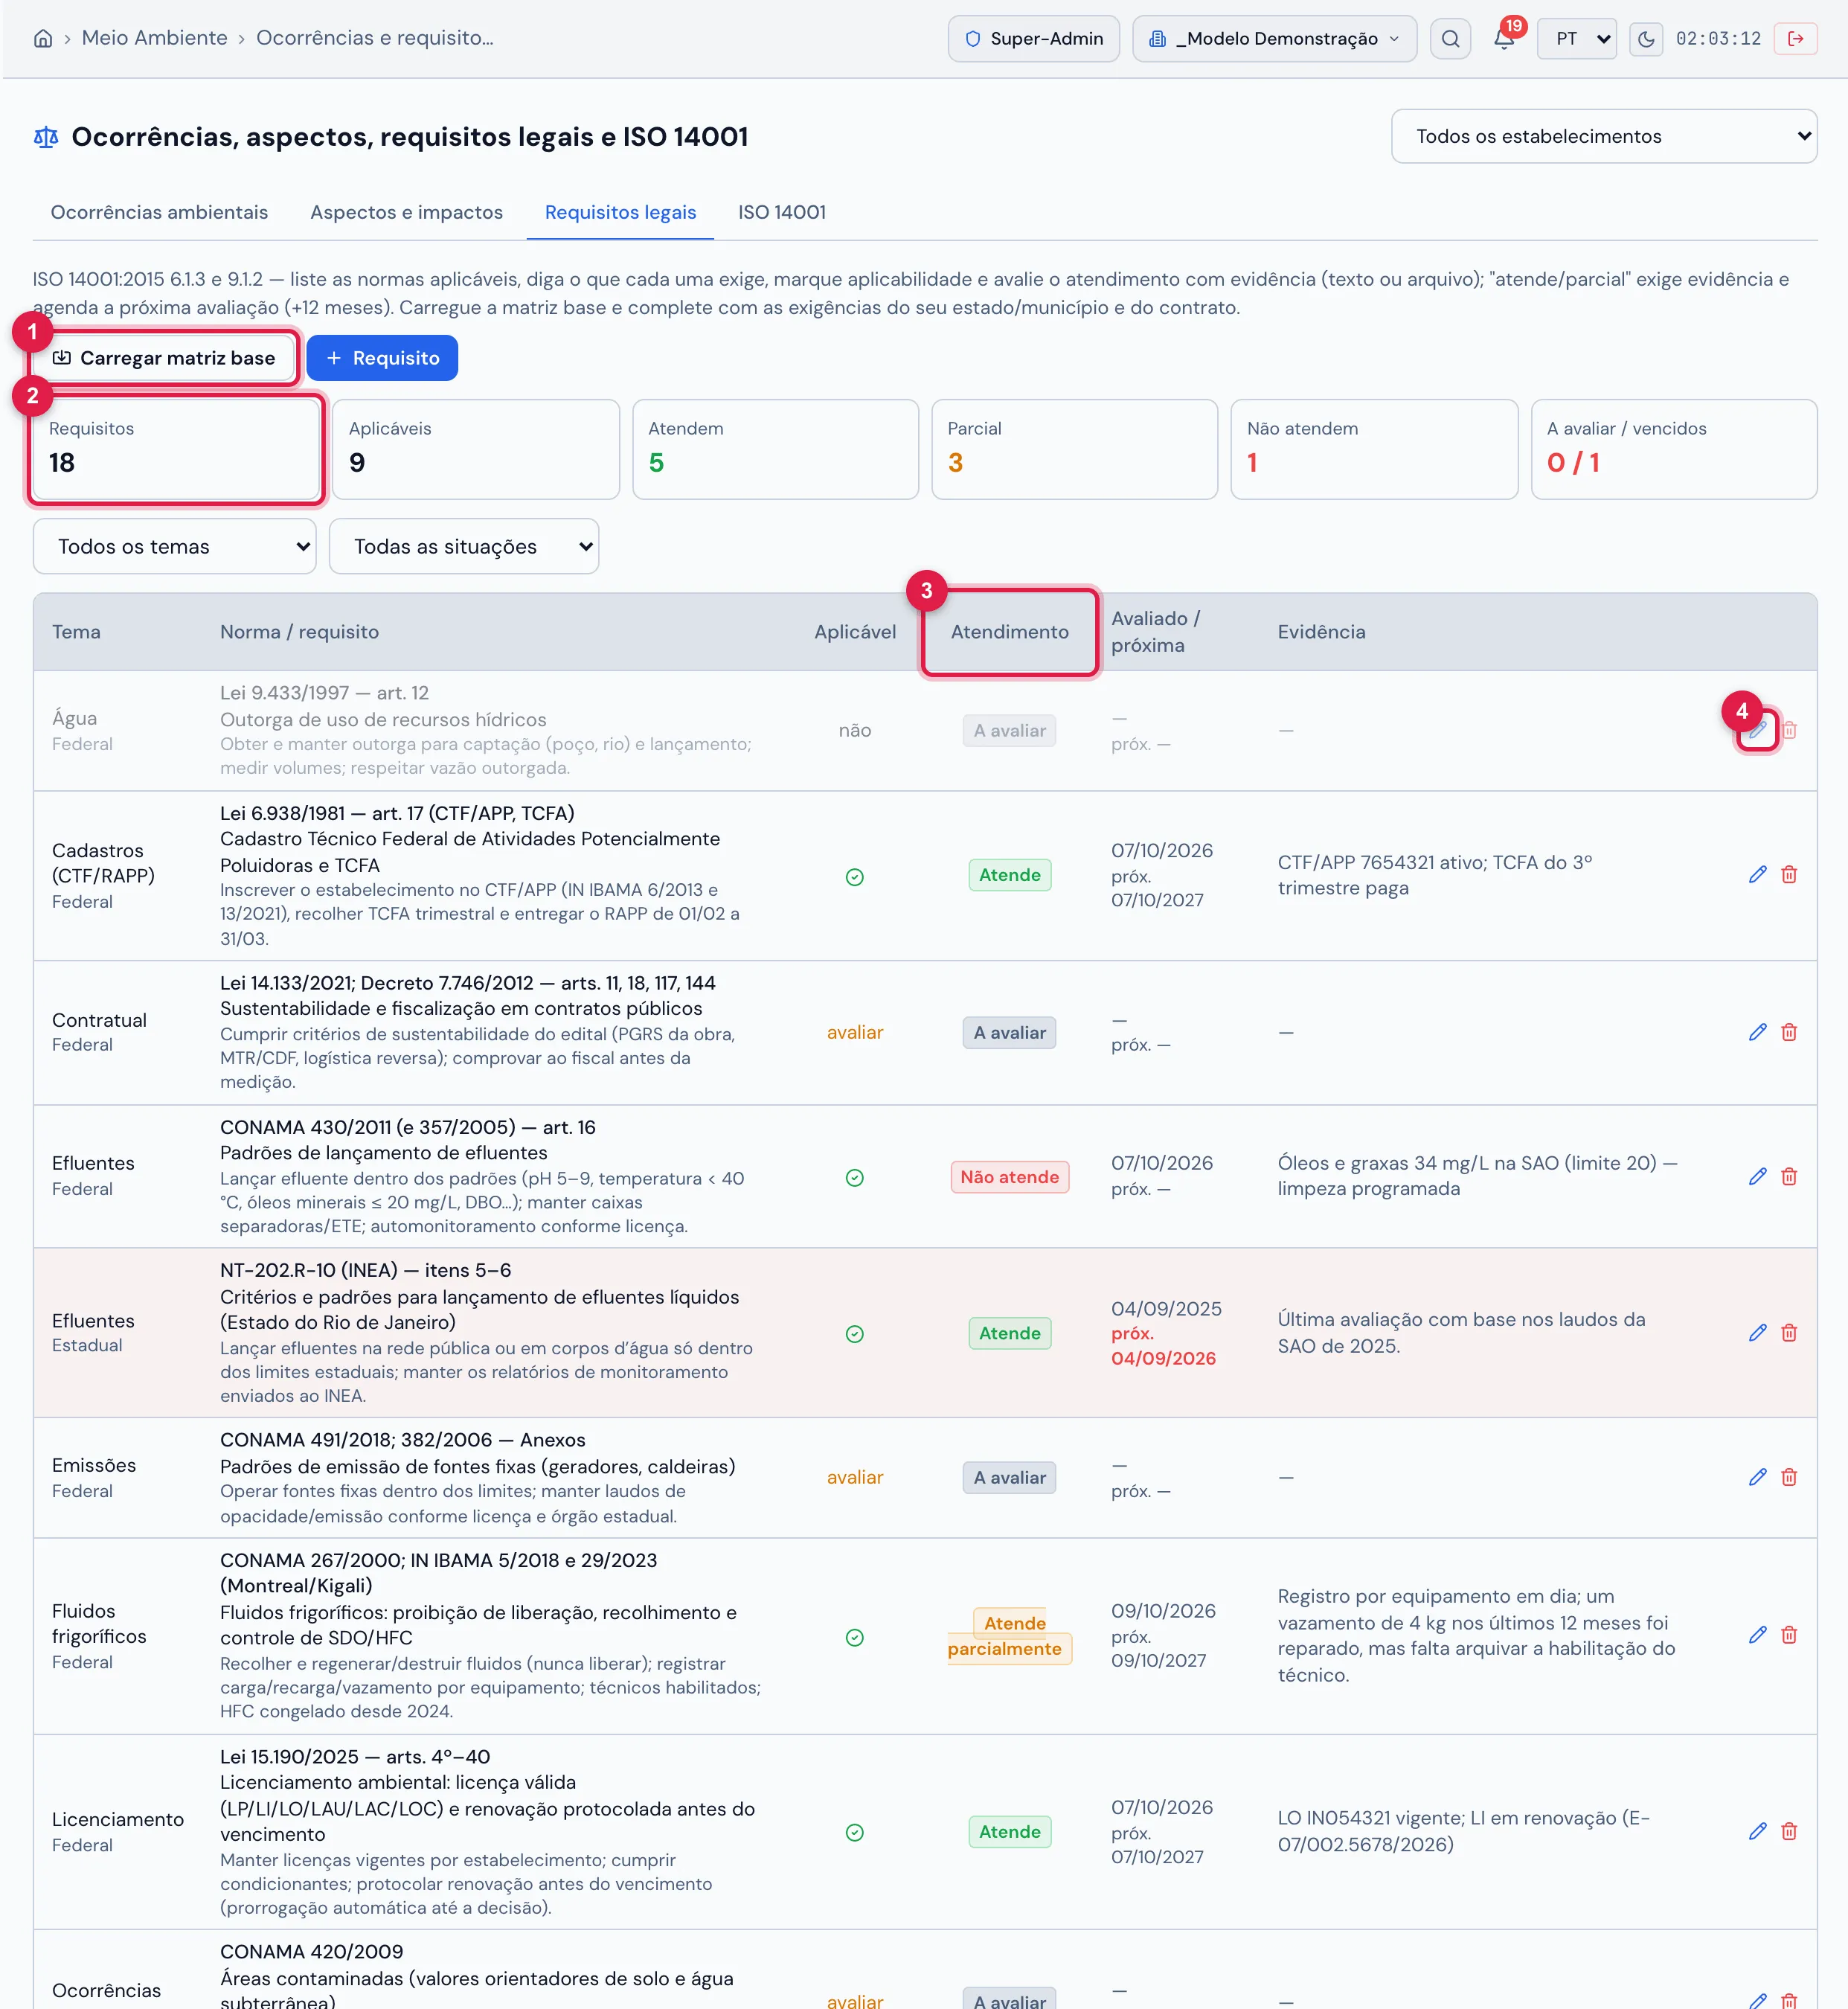Click the Evidência column header

[x=1321, y=632]
